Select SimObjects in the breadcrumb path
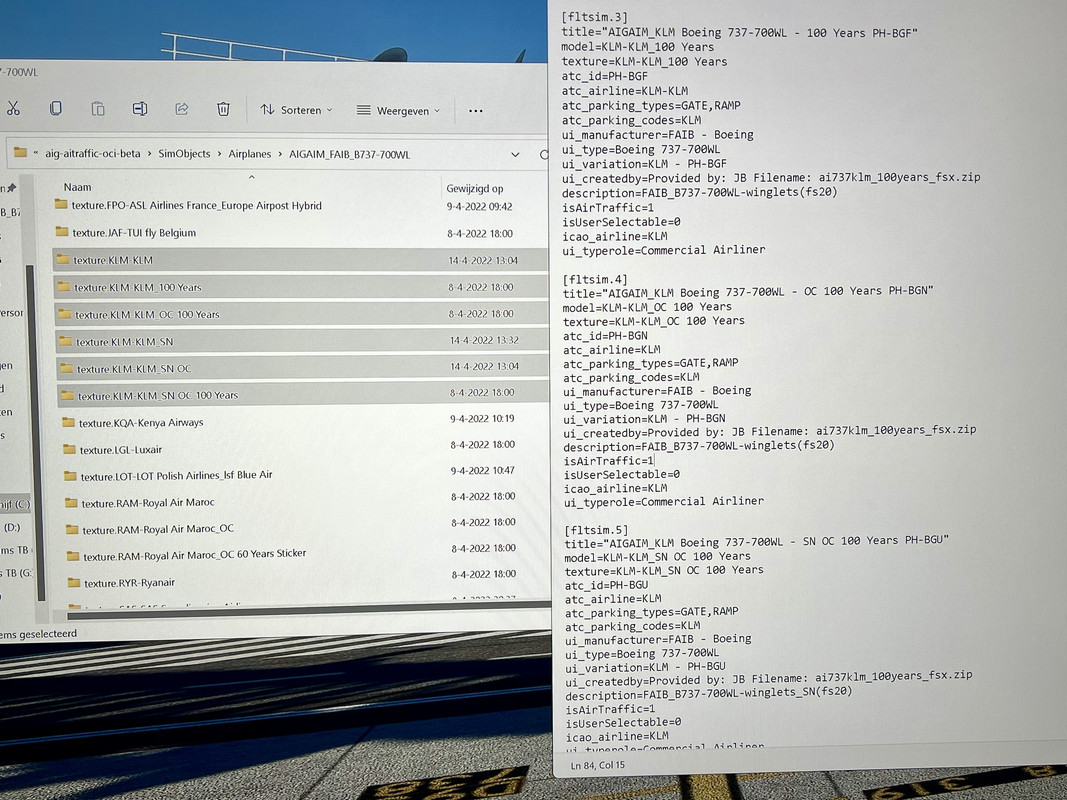 pos(184,154)
